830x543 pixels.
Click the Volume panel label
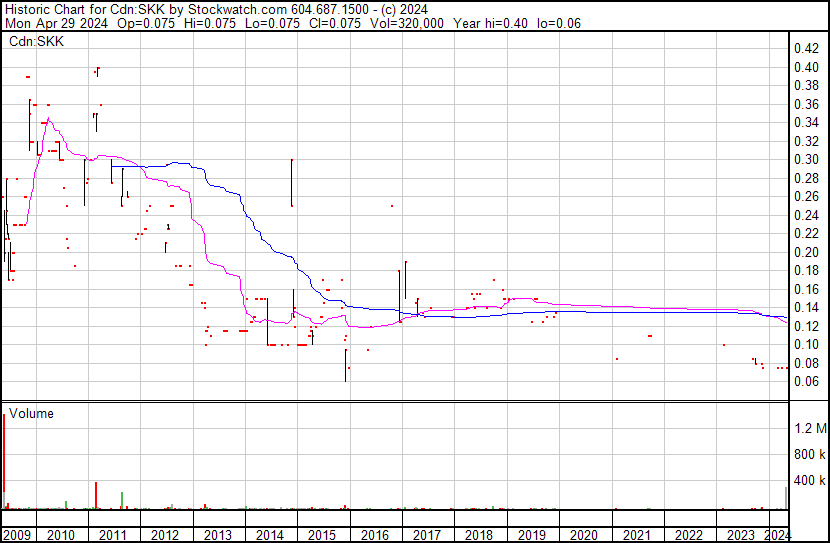(32, 413)
